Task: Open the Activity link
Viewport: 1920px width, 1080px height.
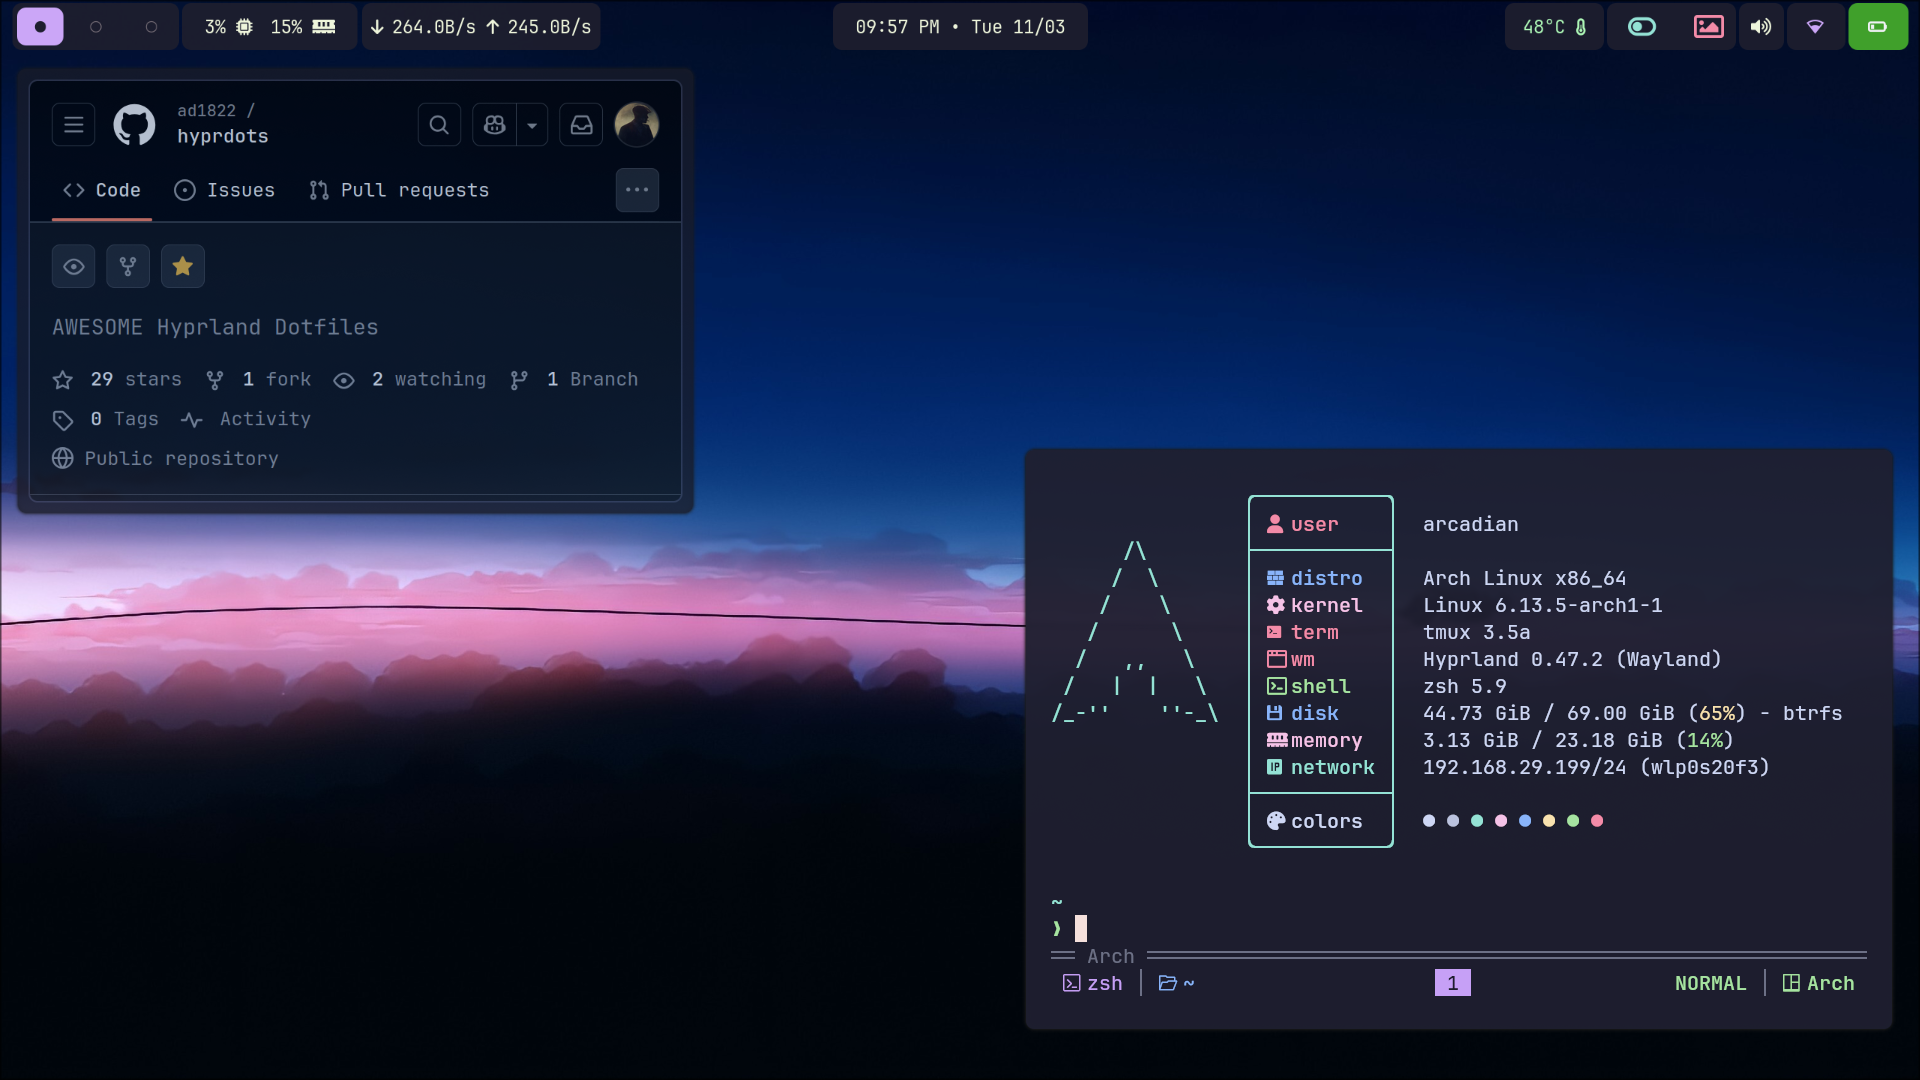Action: [246, 419]
